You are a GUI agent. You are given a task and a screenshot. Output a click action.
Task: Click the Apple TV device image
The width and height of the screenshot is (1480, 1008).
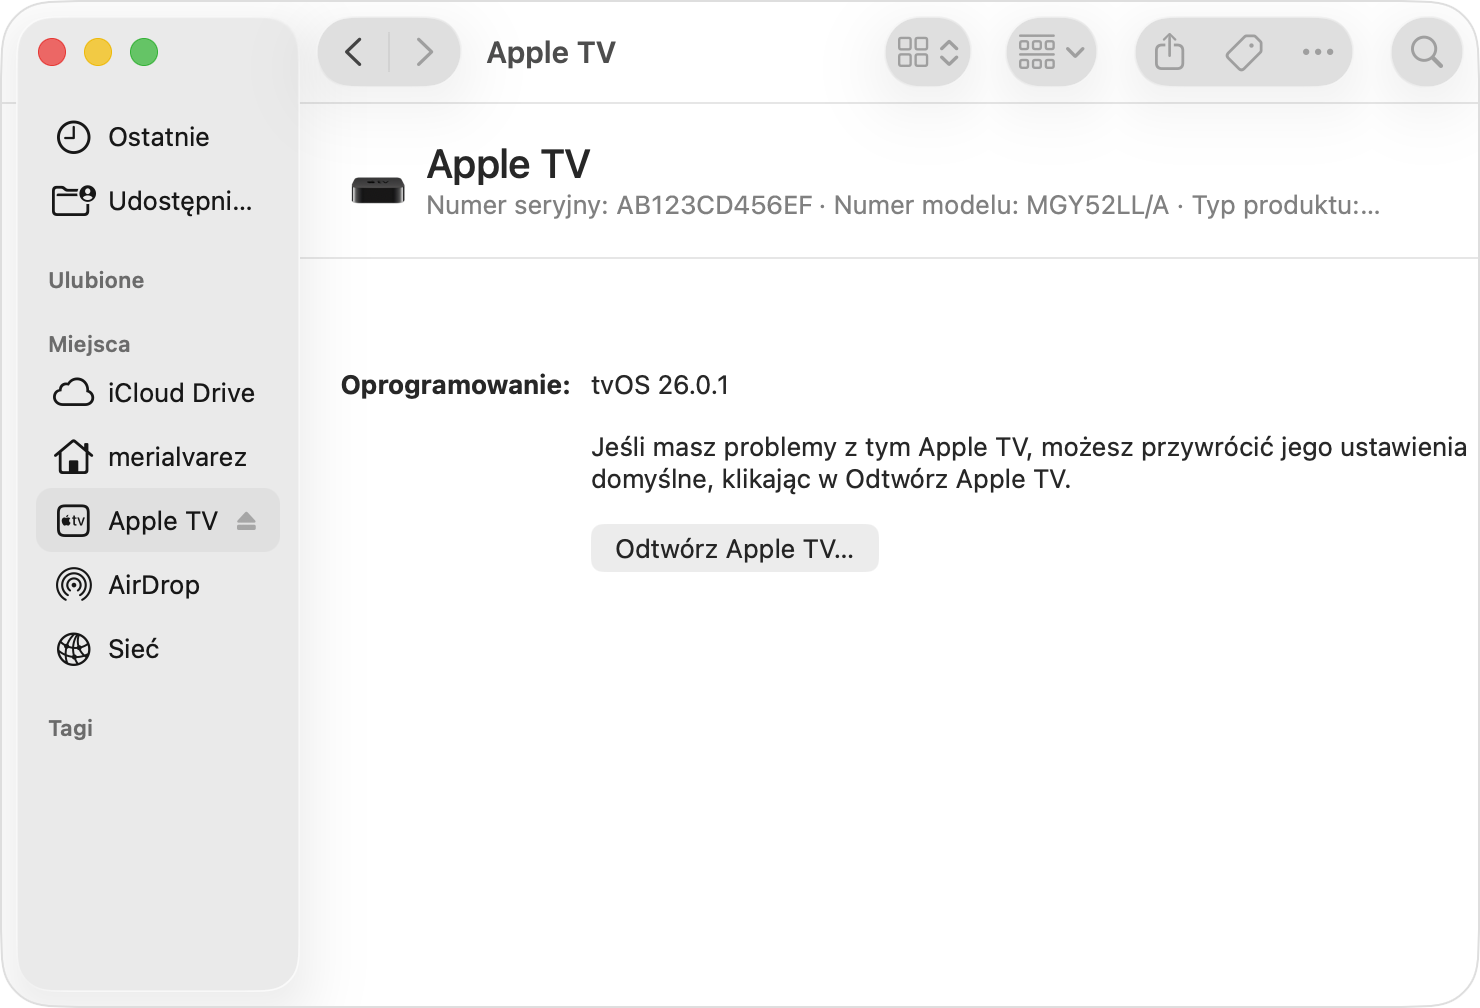coord(378,189)
